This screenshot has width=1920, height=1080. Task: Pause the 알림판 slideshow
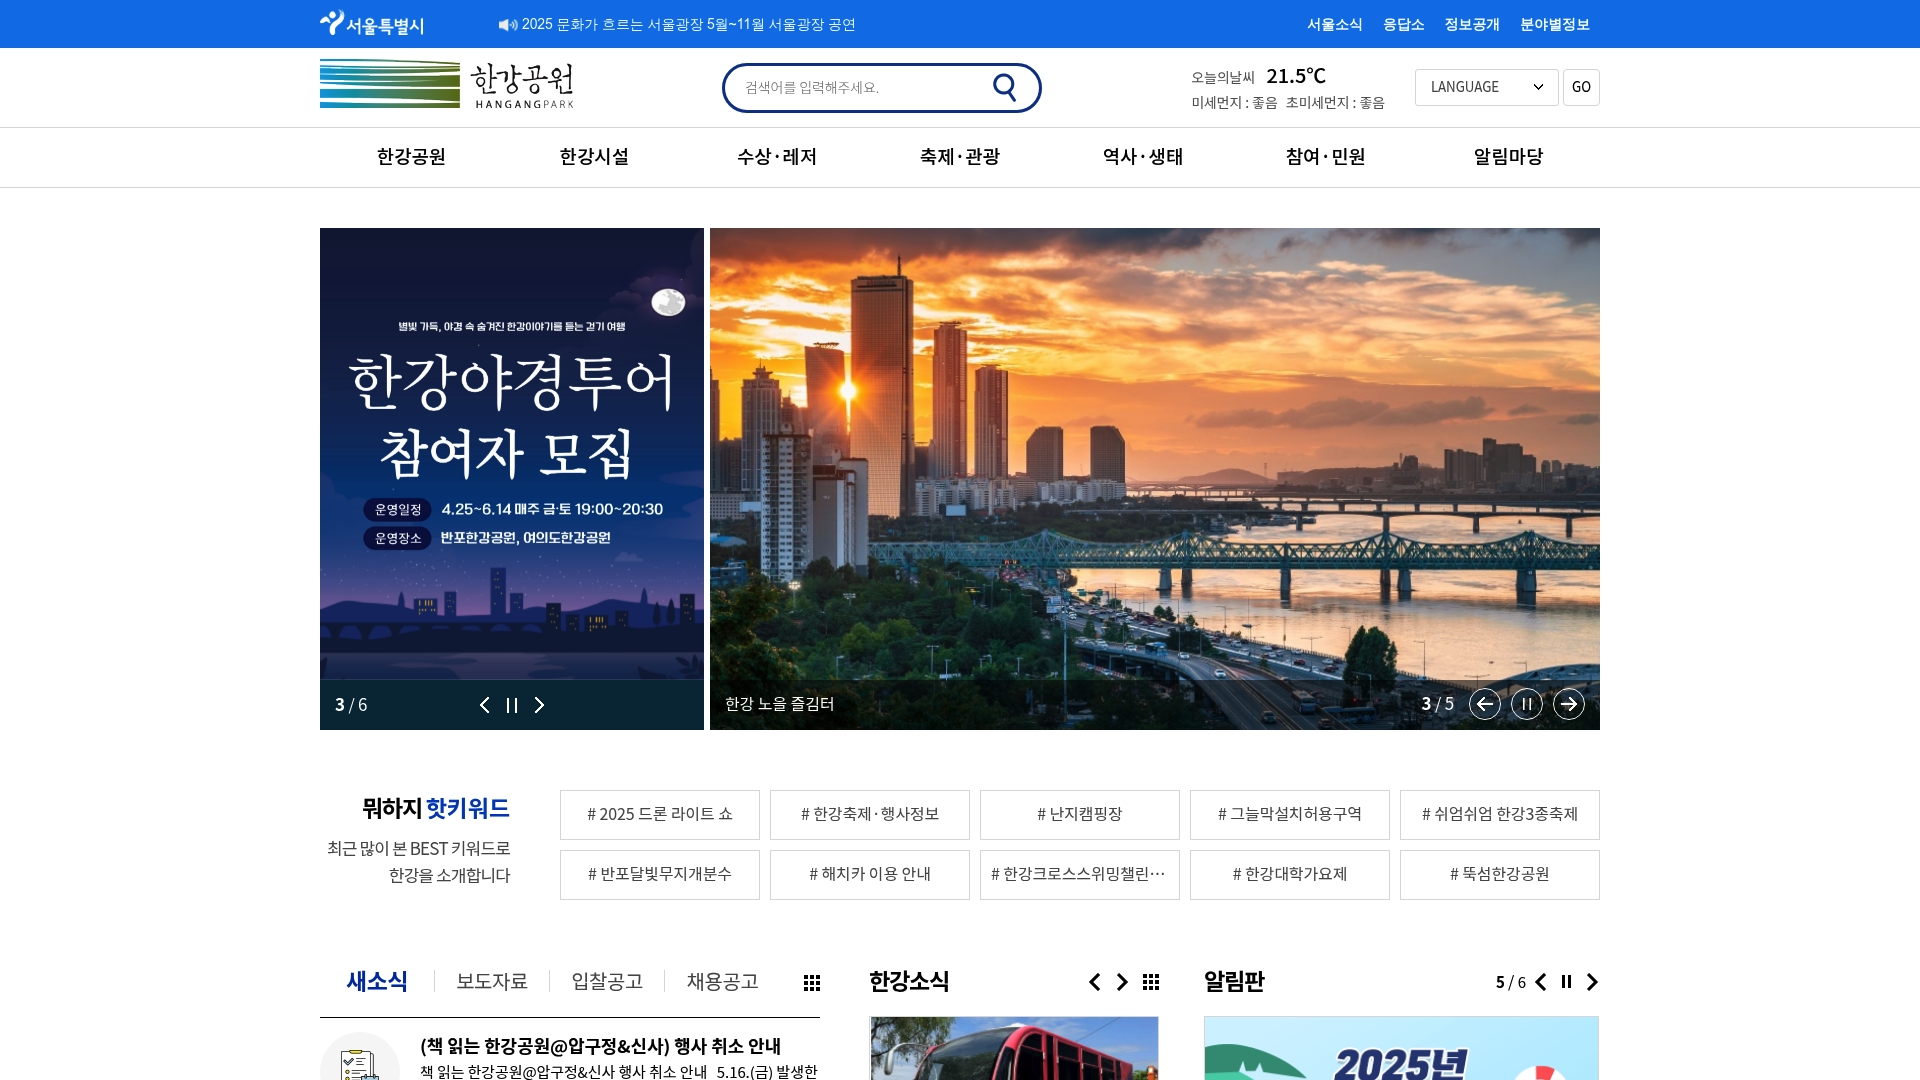[x=1567, y=982]
